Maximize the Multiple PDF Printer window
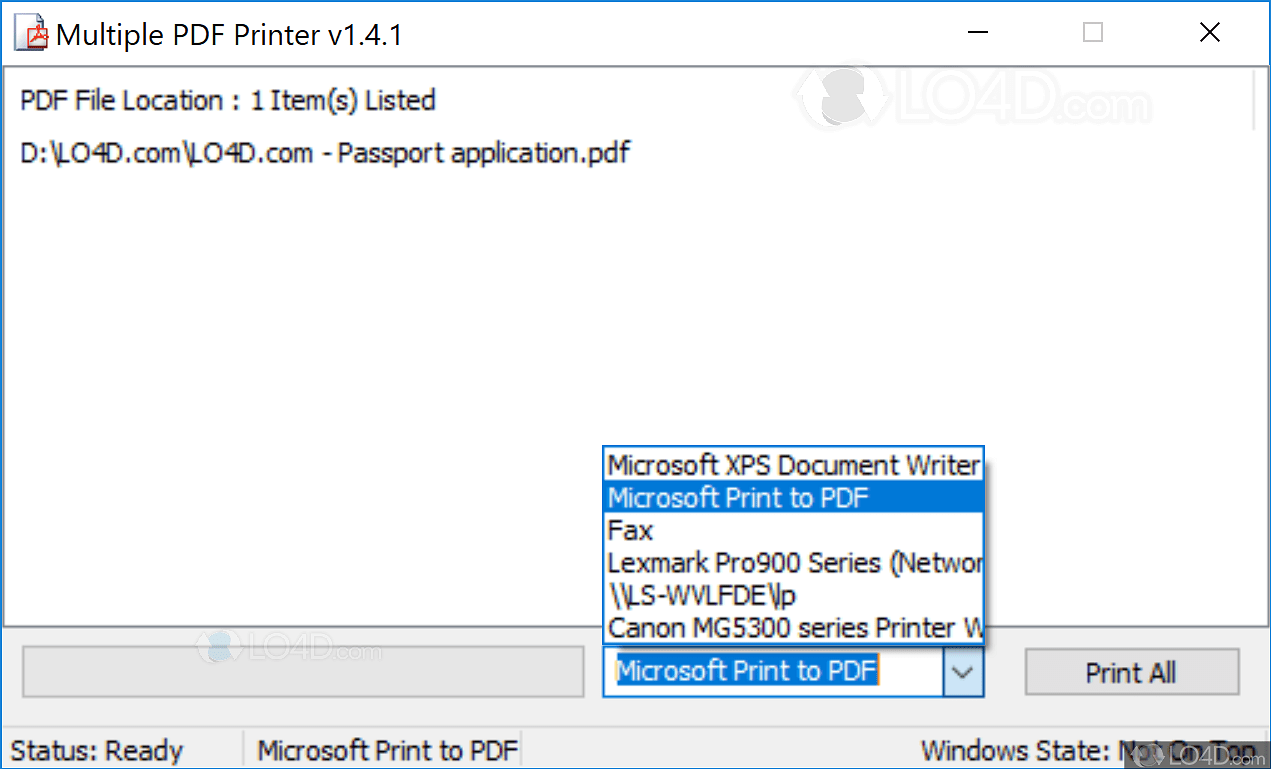 (1092, 32)
